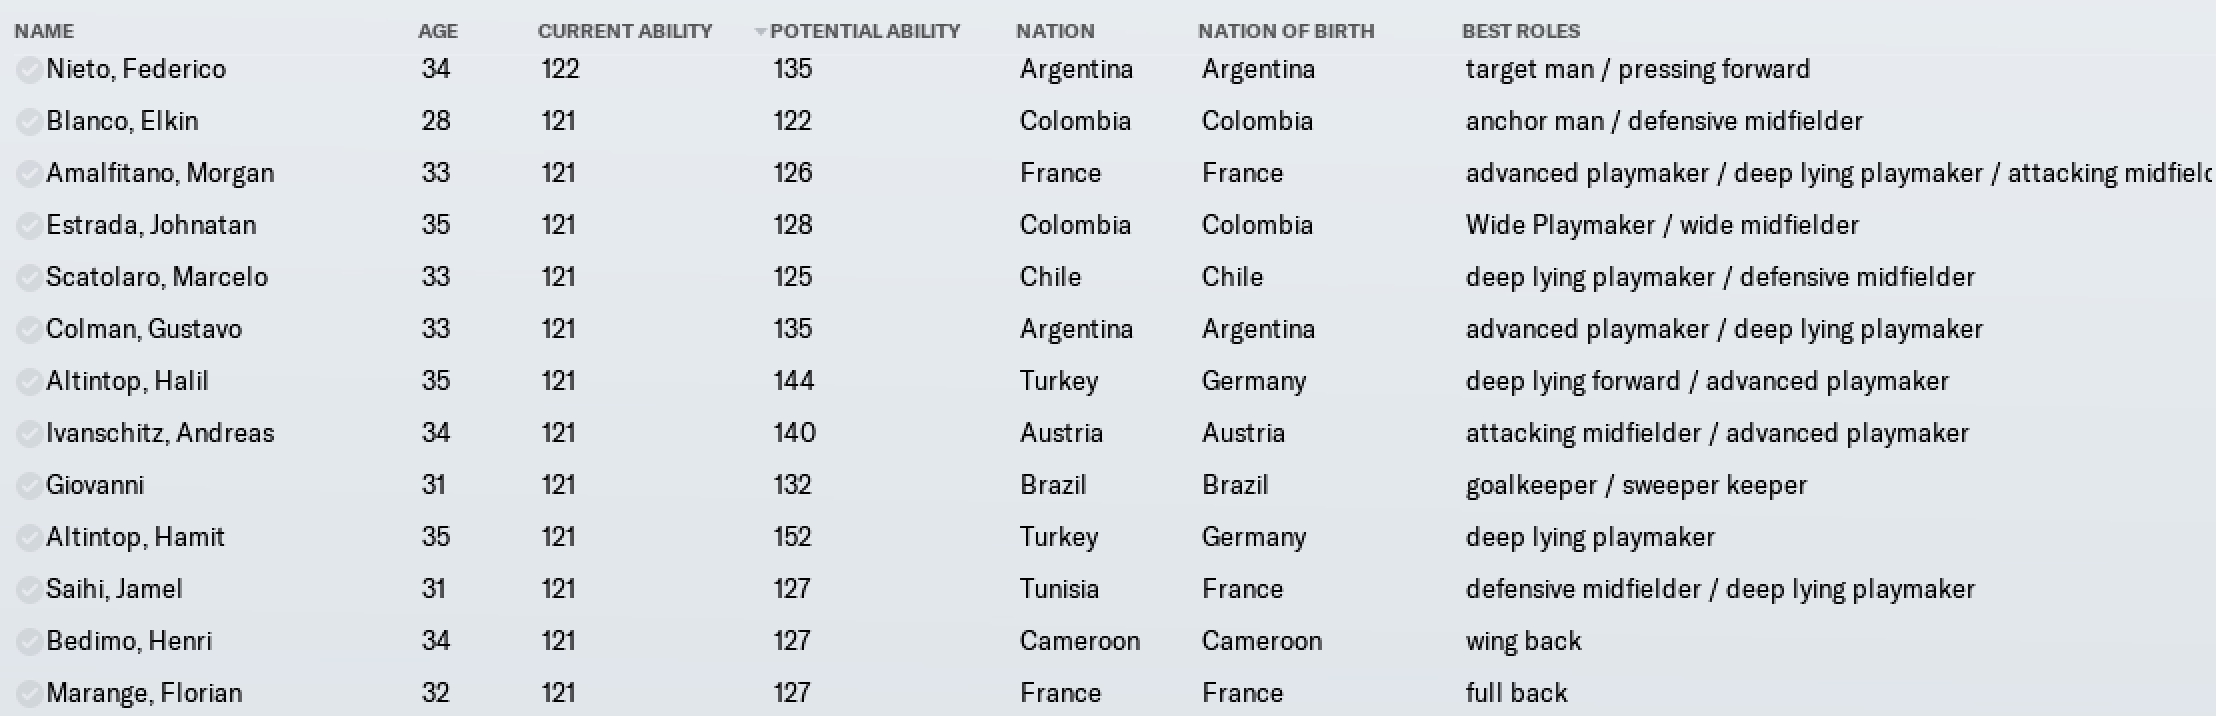Click the Nation of Birth column header
Image resolution: width=2216 pixels, height=716 pixels.
1286,31
